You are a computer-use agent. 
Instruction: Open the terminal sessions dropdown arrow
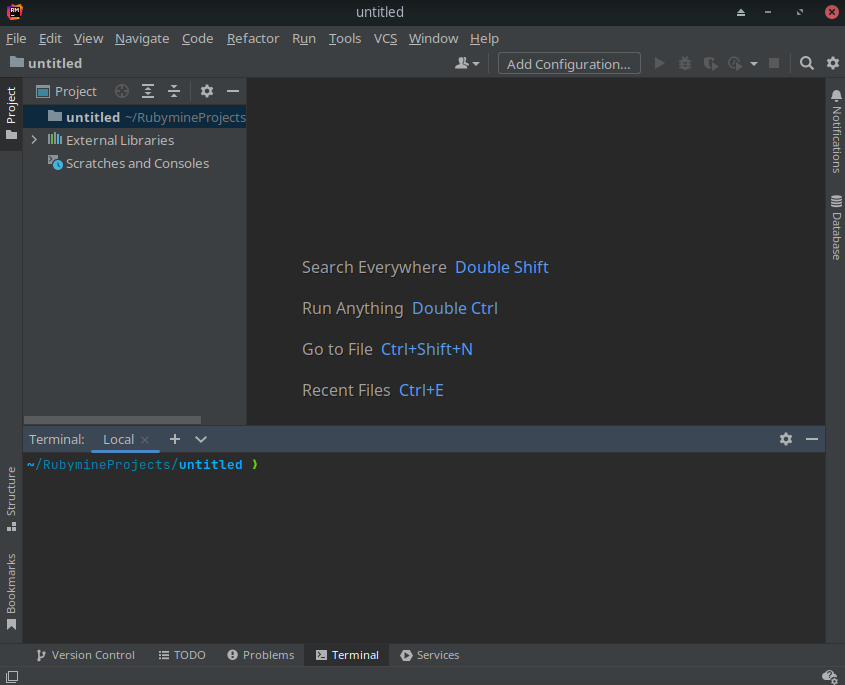[x=201, y=439]
